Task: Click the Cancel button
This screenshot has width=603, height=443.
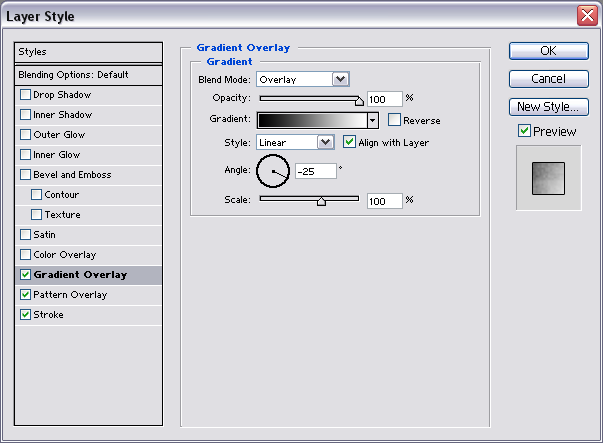Action: [x=549, y=79]
